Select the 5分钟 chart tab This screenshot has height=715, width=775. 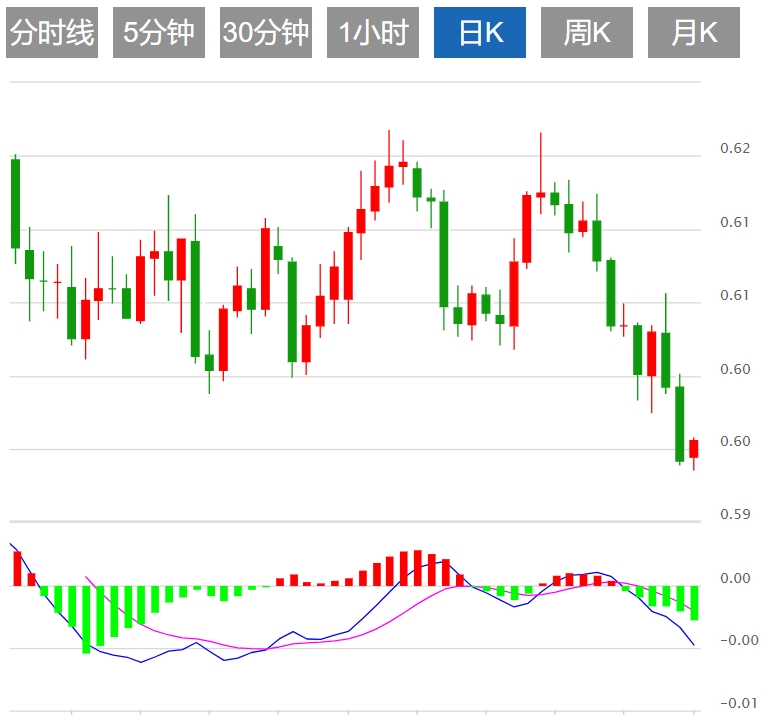[159, 33]
